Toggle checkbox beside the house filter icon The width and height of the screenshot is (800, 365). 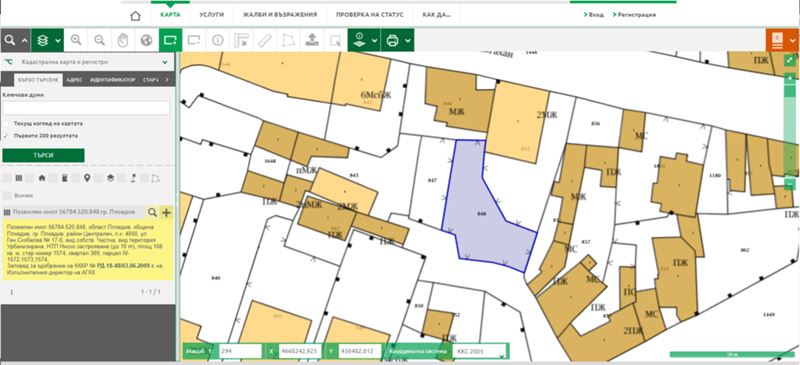point(30,178)
